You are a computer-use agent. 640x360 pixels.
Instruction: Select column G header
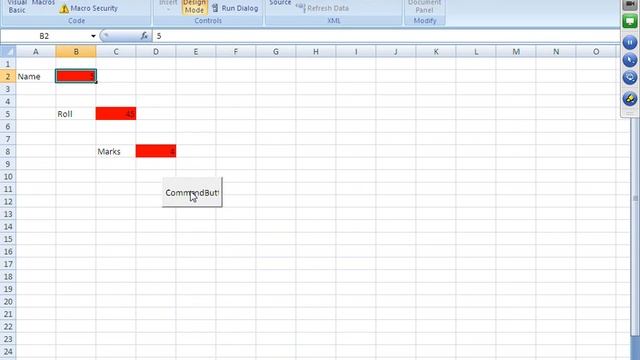(x=276, y=52)
